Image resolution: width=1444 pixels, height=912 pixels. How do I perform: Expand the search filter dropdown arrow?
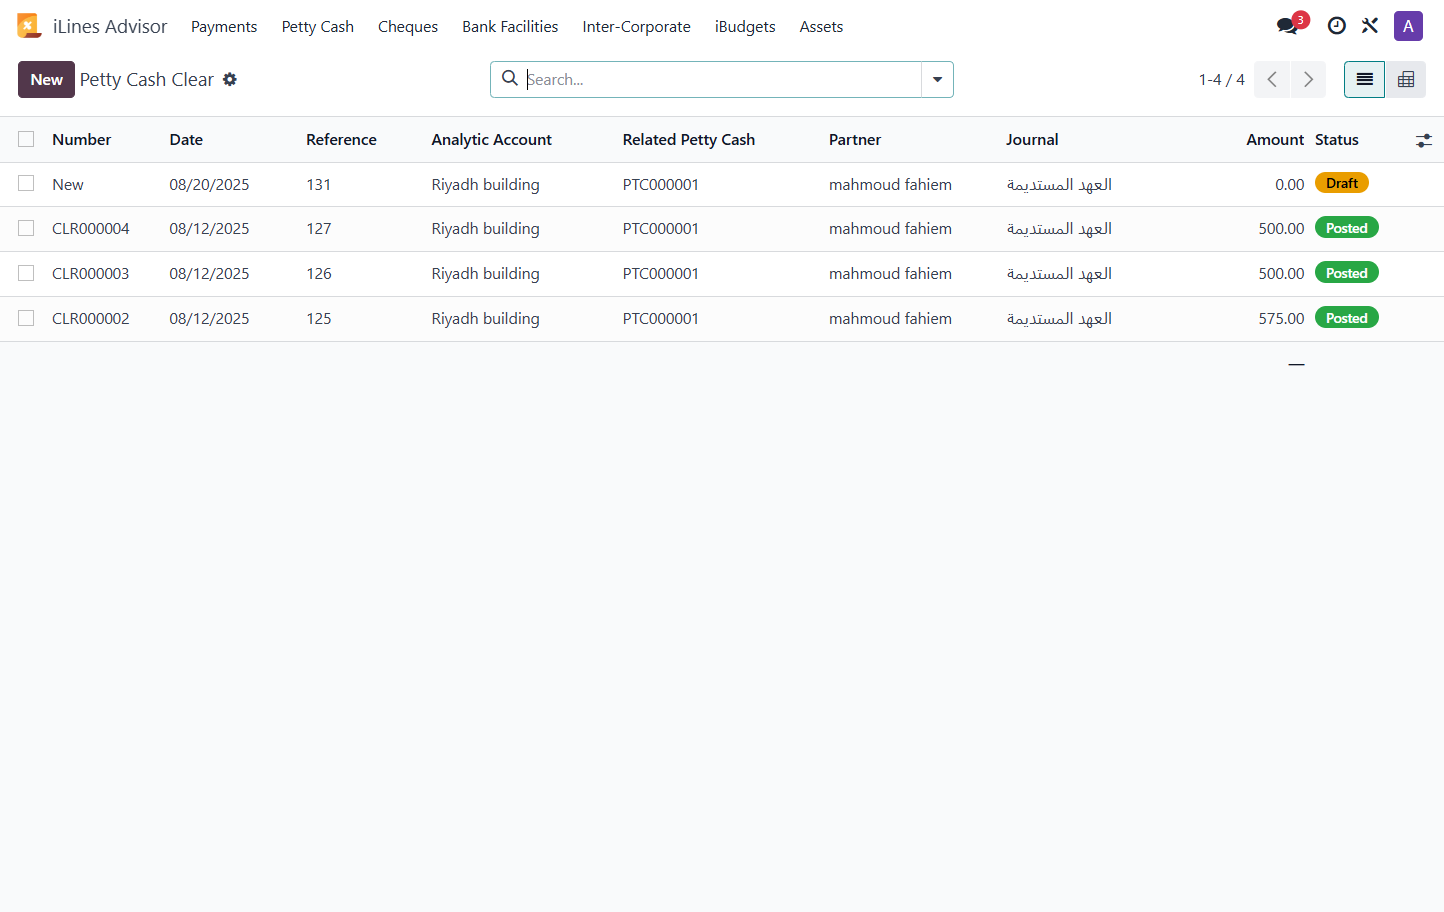pos(937,79)
